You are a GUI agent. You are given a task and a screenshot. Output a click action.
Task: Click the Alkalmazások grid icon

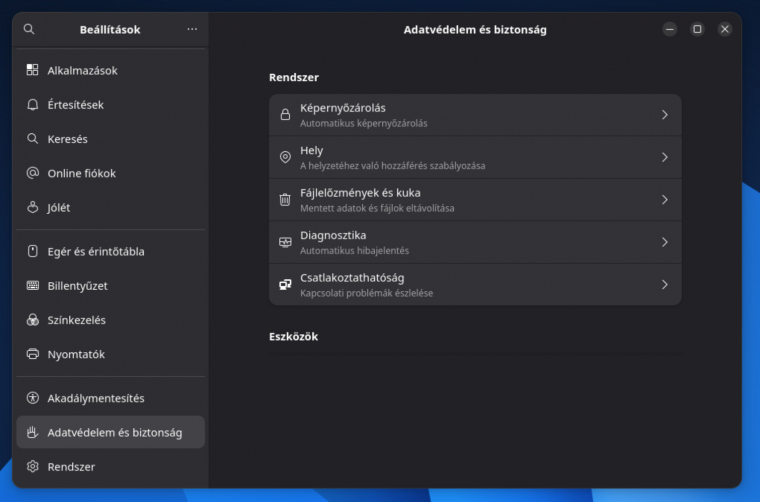click(x=32, y=70)
